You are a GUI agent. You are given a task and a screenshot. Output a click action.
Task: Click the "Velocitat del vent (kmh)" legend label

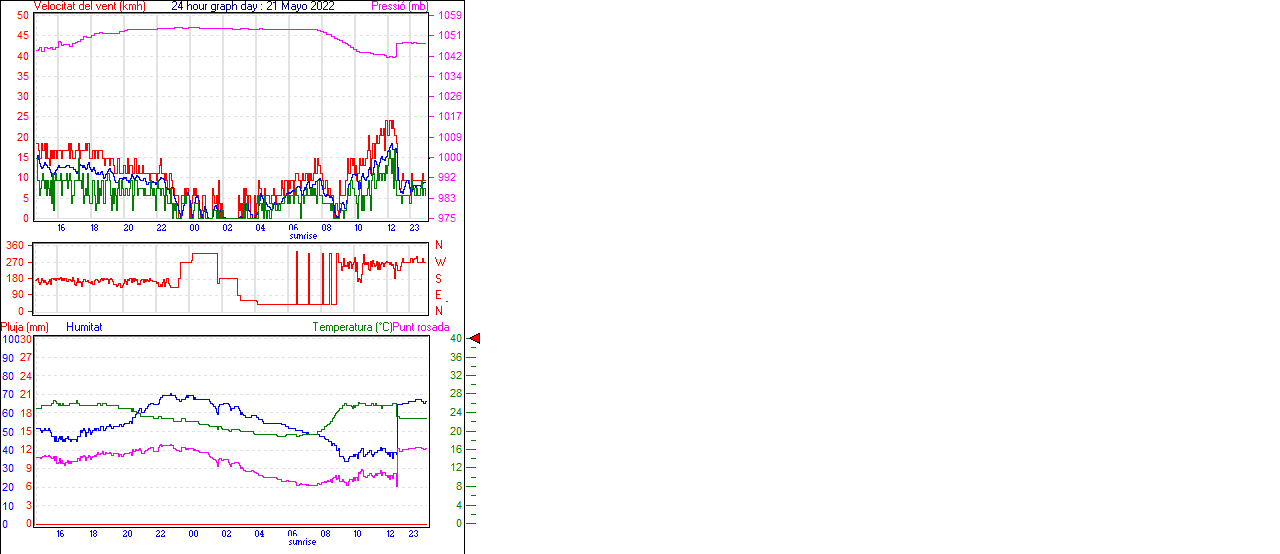90,6
